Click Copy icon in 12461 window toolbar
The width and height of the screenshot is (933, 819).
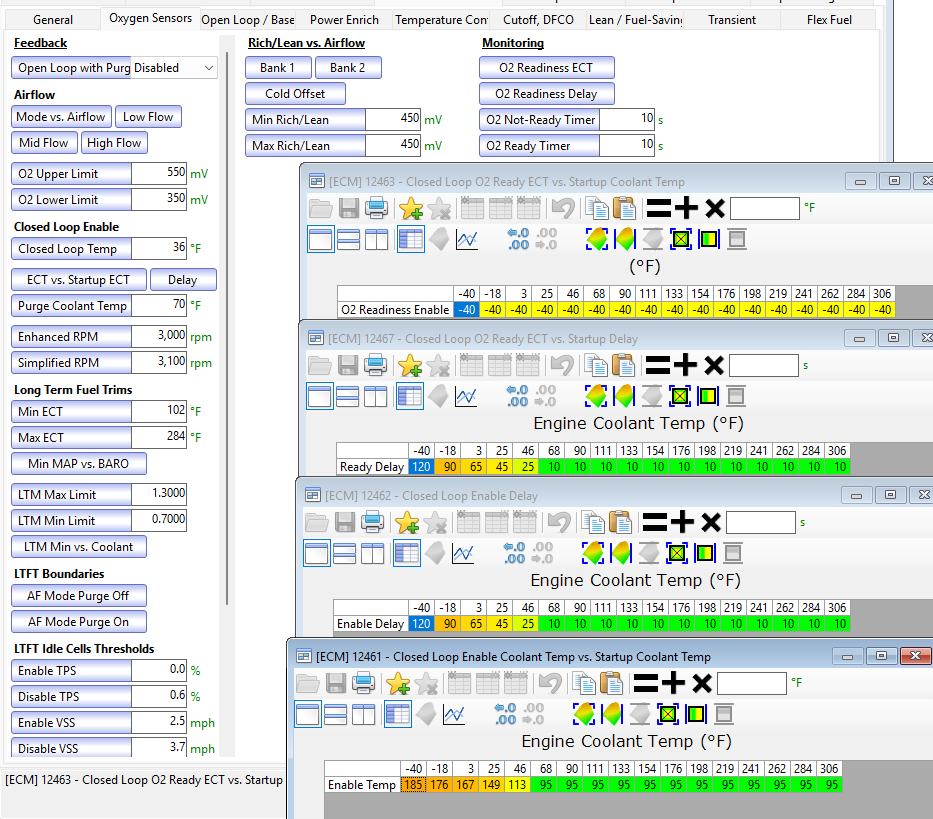point(583,683)
